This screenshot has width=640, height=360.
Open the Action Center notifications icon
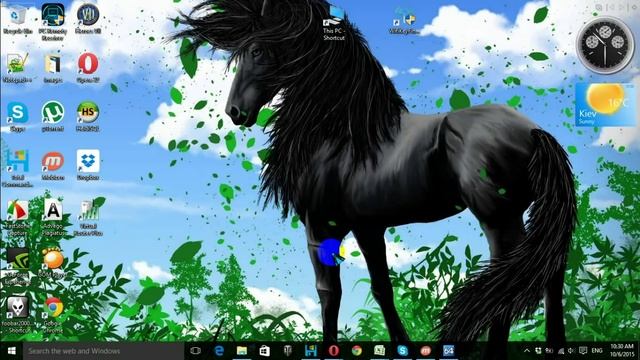[x=583, y=351]
